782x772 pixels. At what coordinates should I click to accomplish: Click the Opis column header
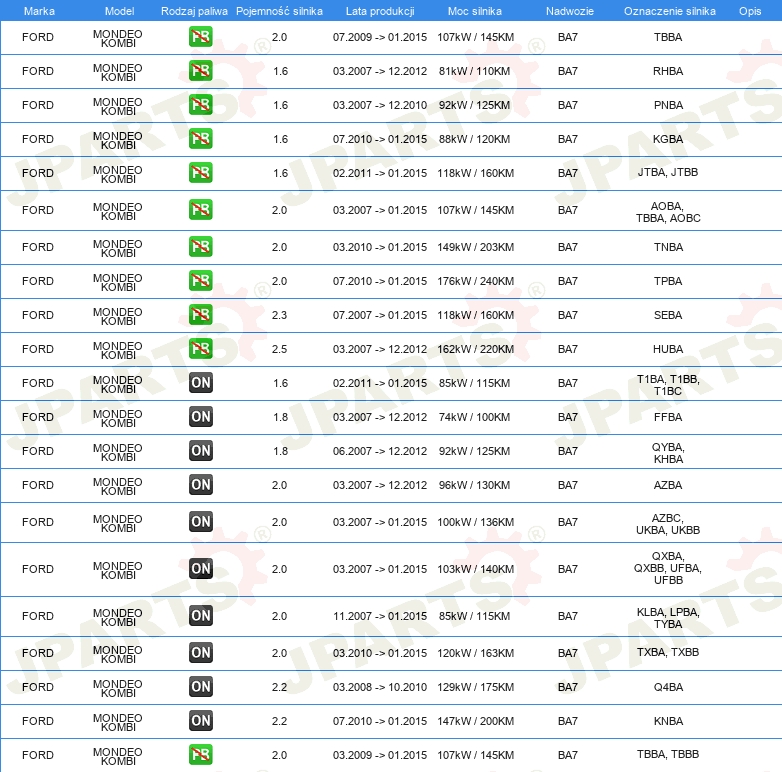[749, 10]
